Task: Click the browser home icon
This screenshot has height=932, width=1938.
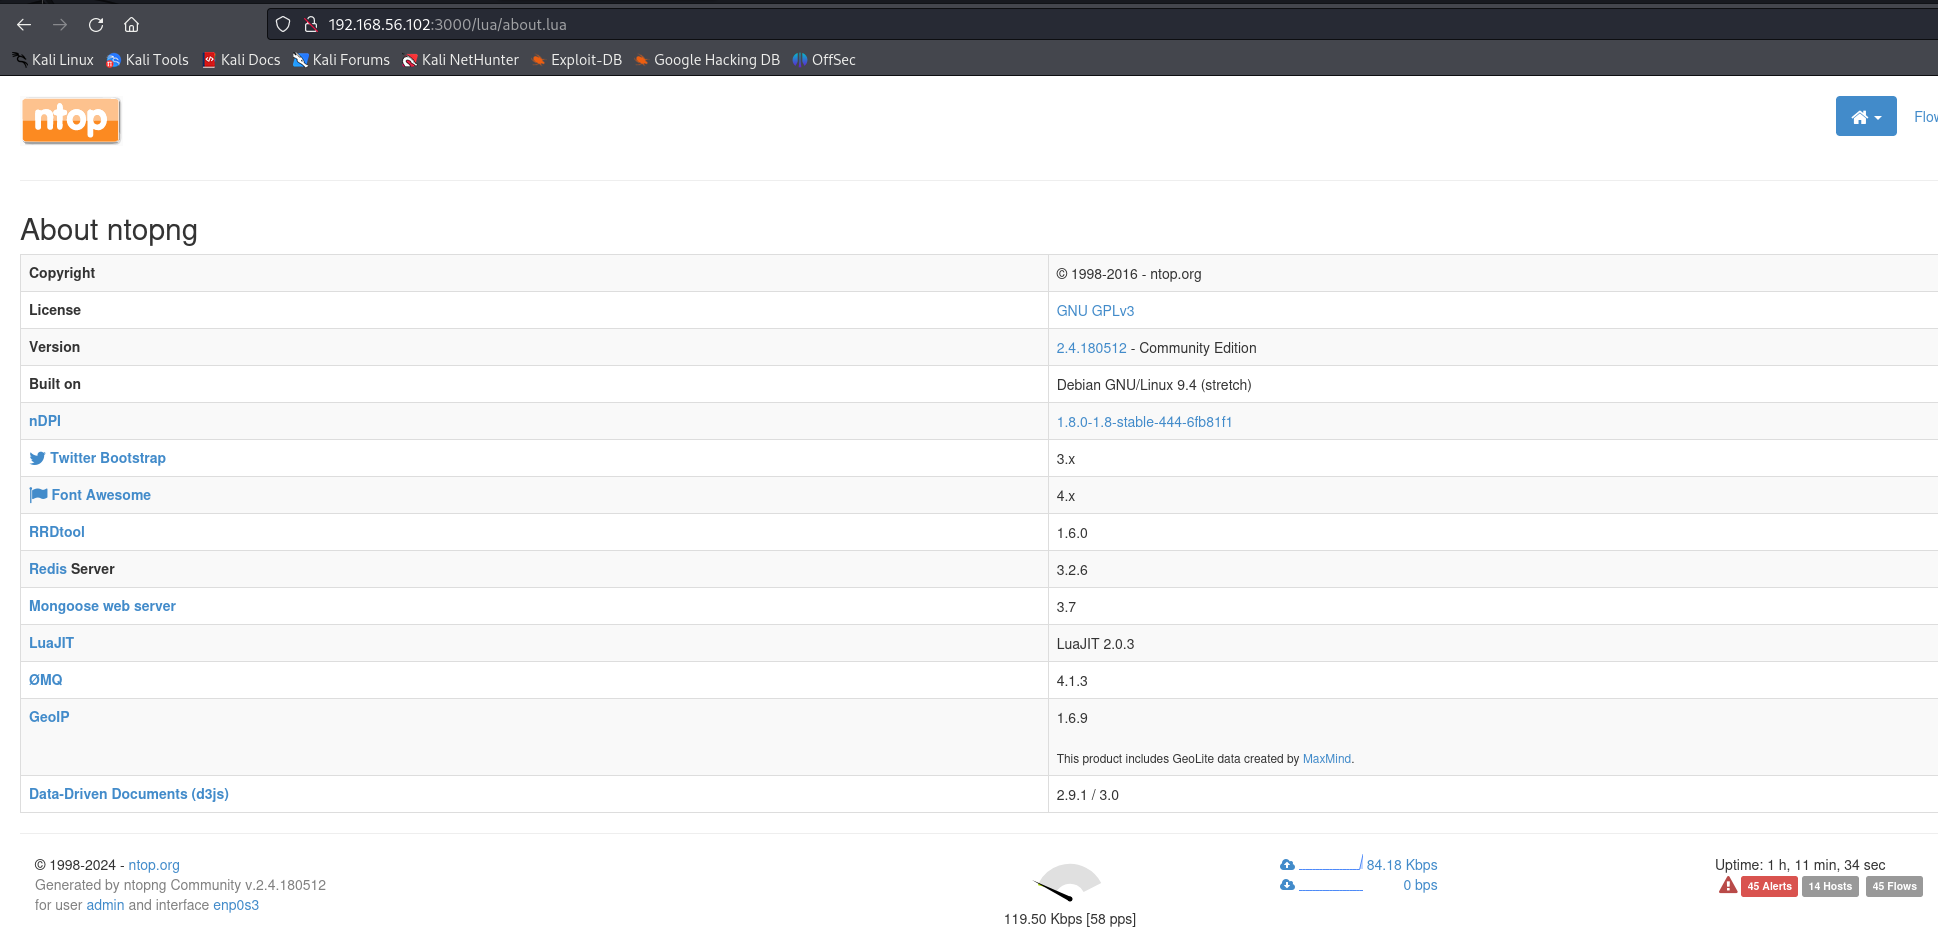Action: click(x=131, y=25)
